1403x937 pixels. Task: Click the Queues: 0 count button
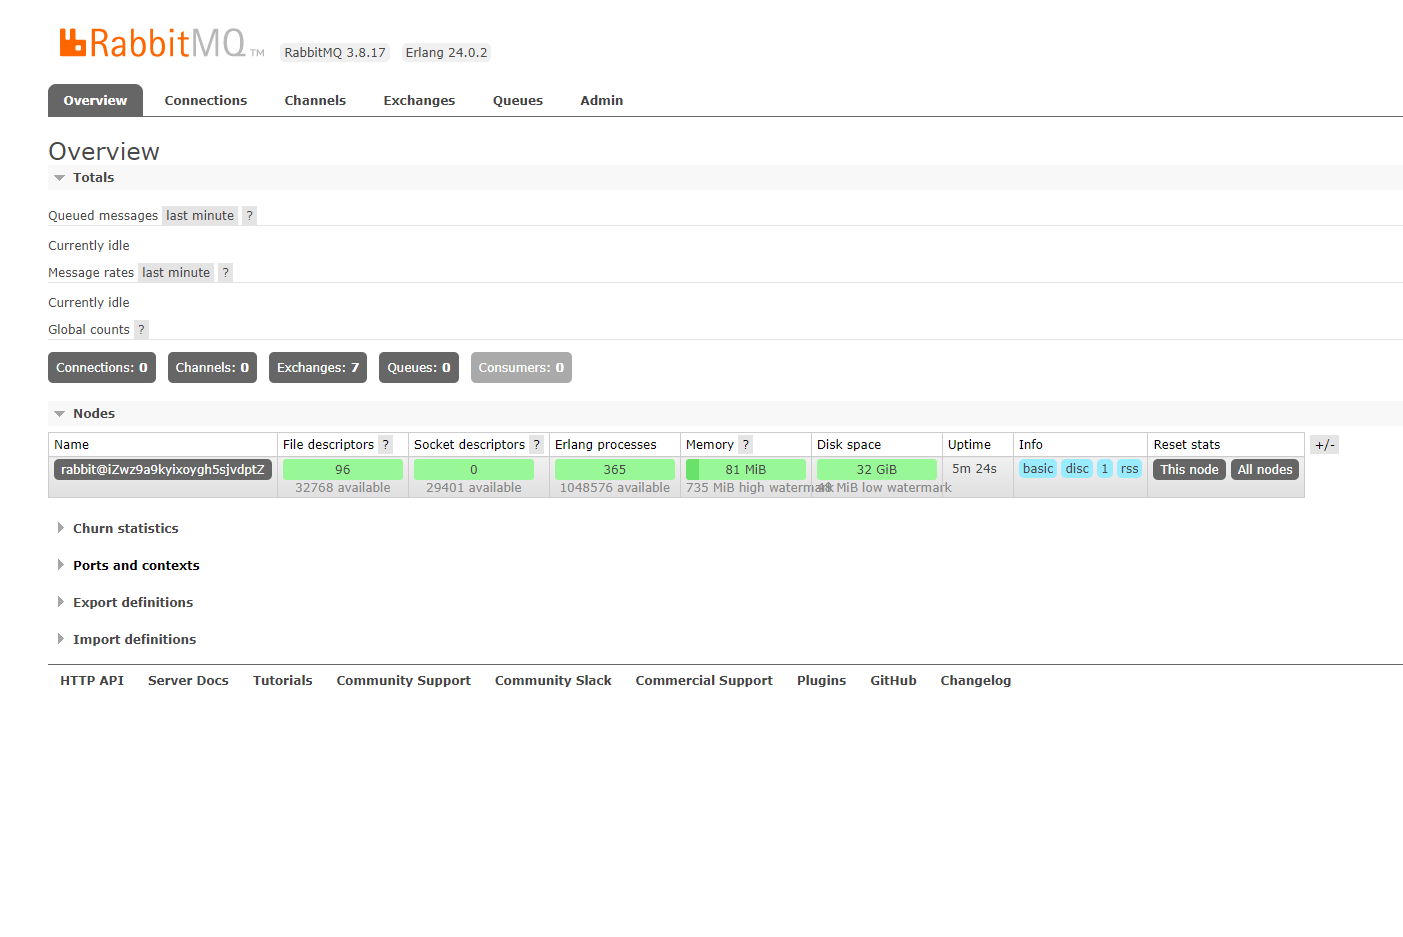pyautogui.click(x=419, y=368)
